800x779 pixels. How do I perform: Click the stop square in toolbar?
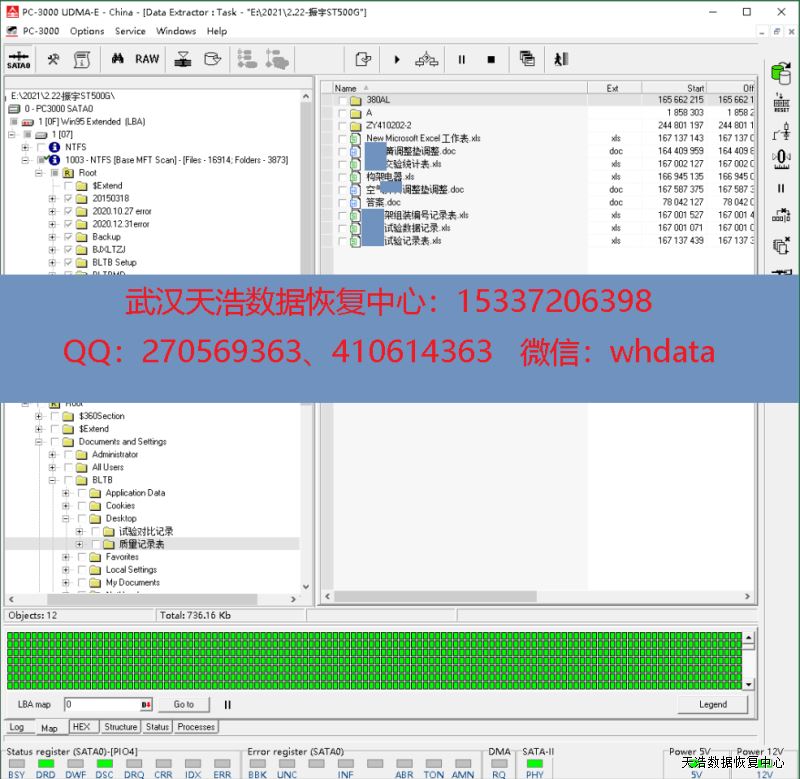click(x=491, y=60)
